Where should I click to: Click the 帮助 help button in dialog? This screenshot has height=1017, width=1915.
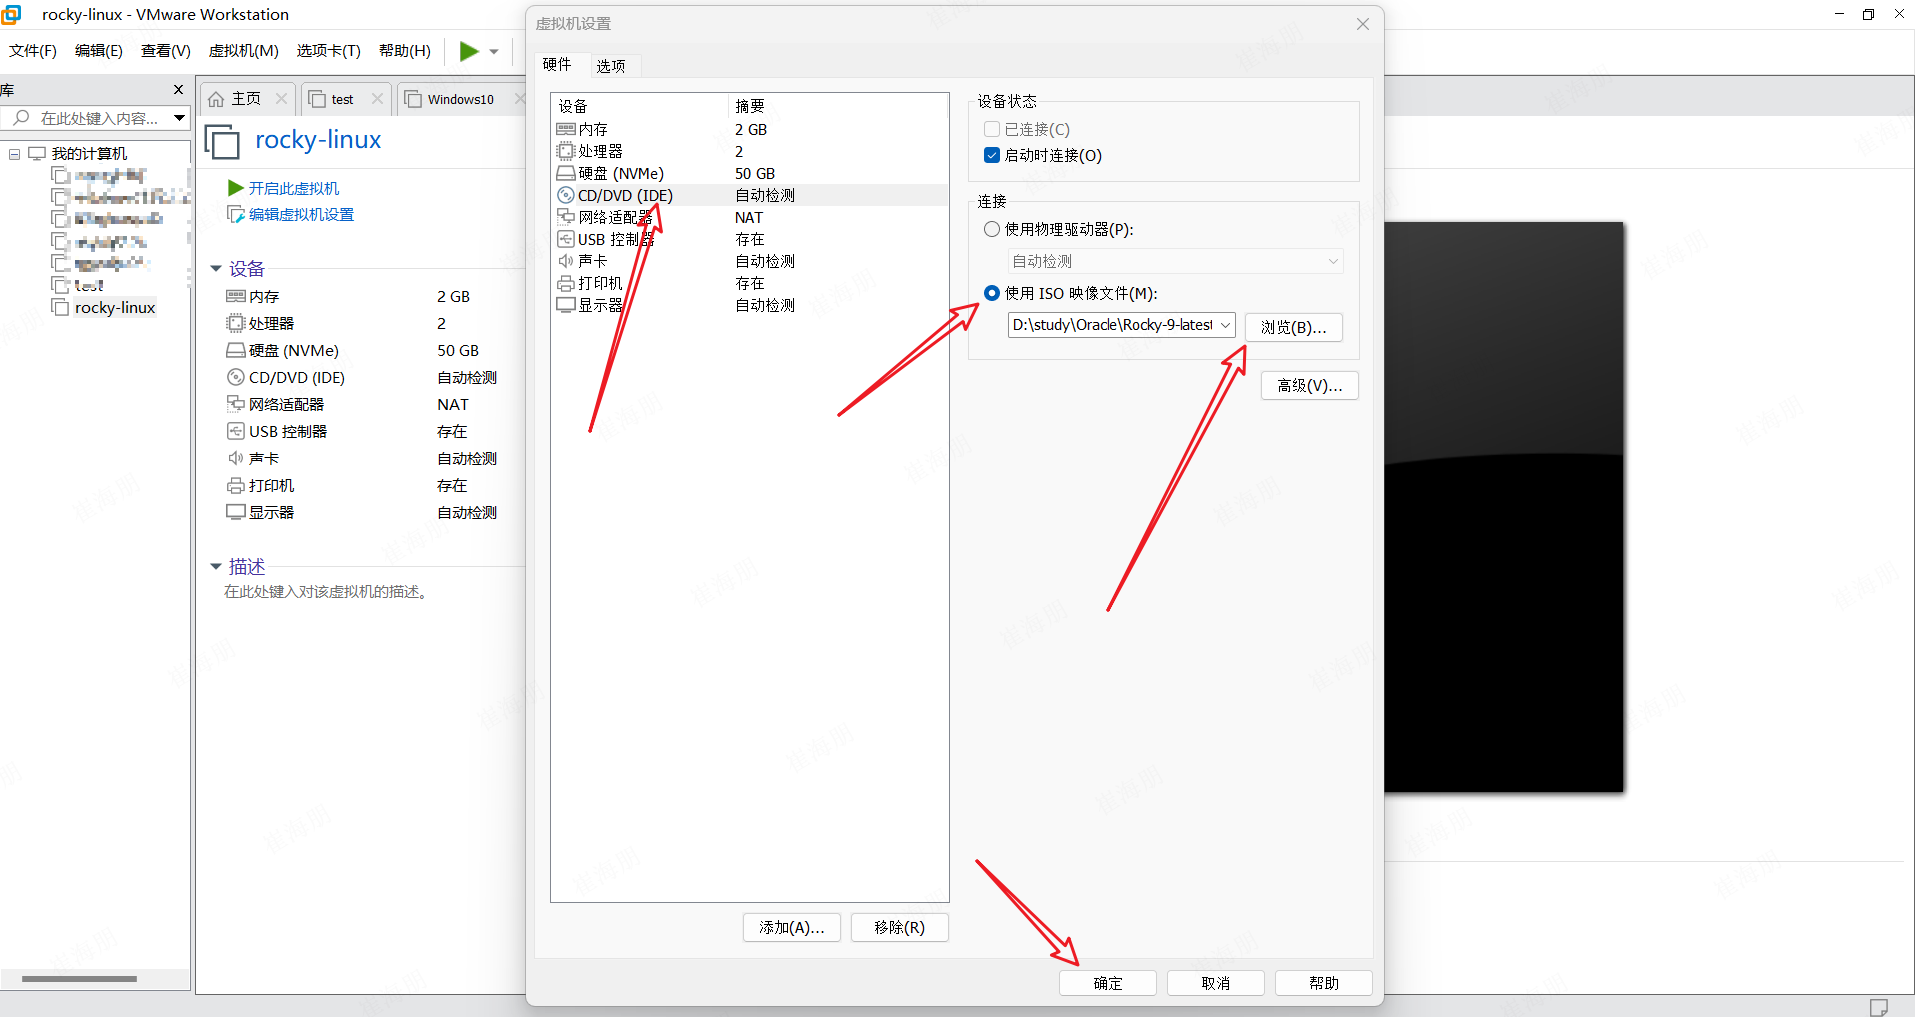click(x=1324, y=983)
